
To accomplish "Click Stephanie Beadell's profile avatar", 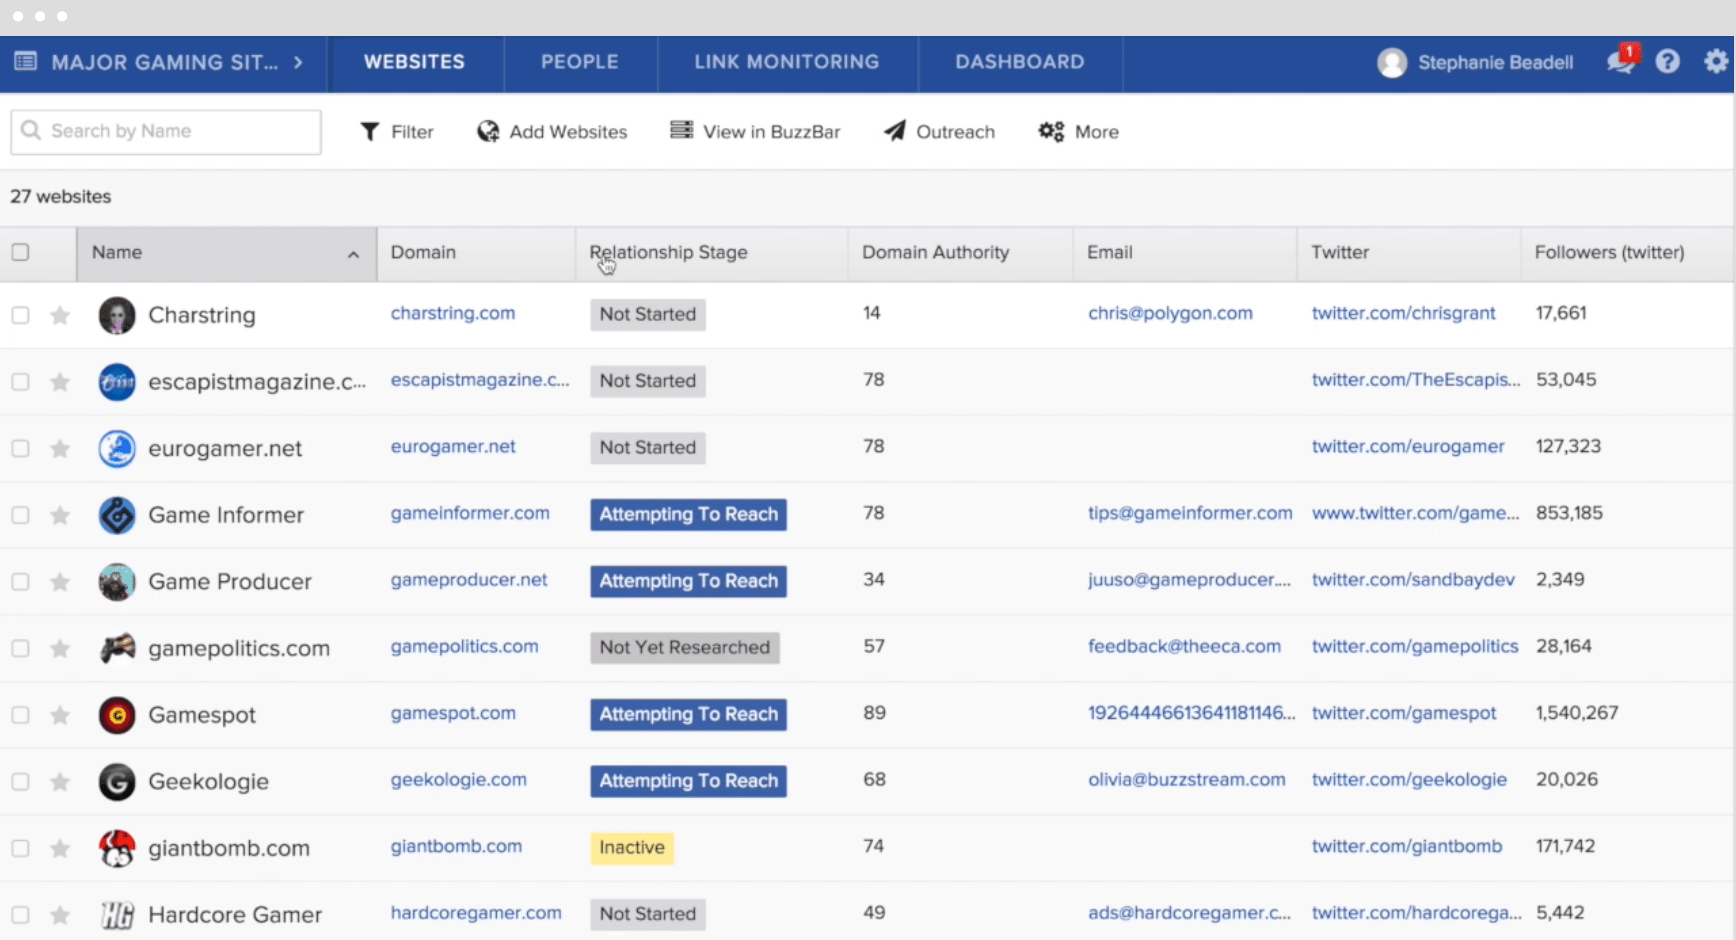I will click(x=1391, y=63).
